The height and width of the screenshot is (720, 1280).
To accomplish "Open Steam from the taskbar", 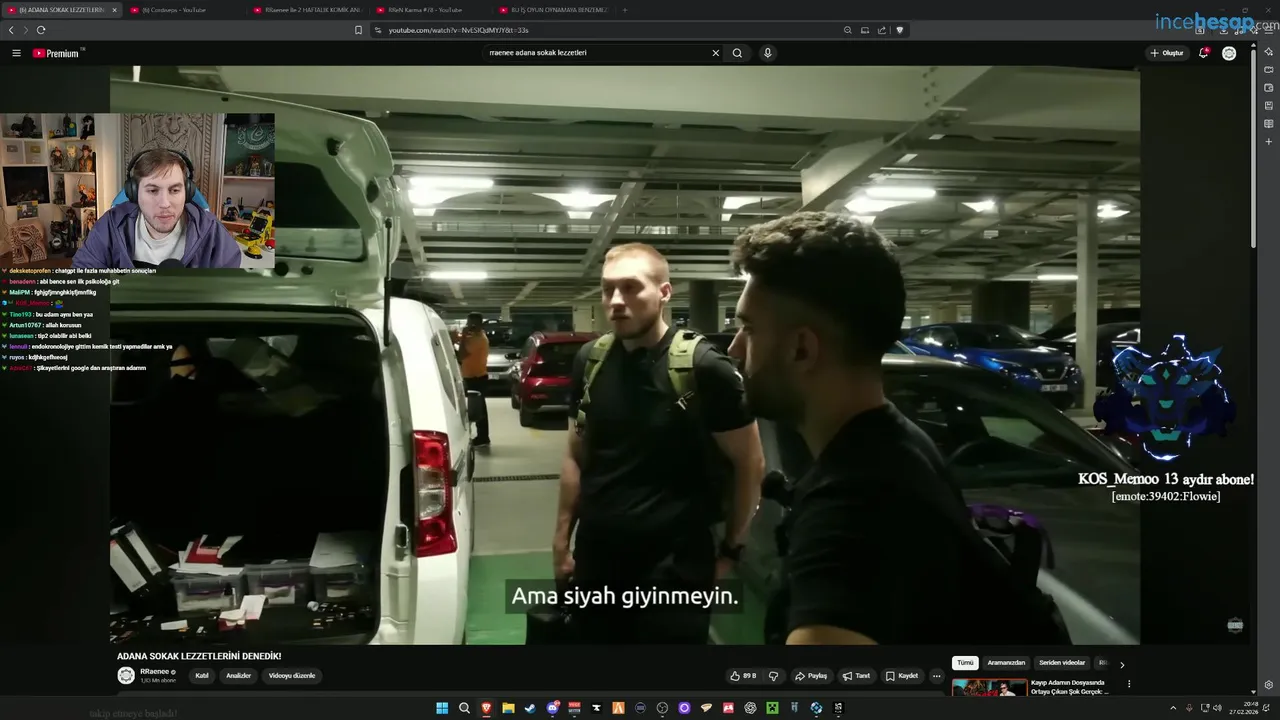I will point(530,708).
